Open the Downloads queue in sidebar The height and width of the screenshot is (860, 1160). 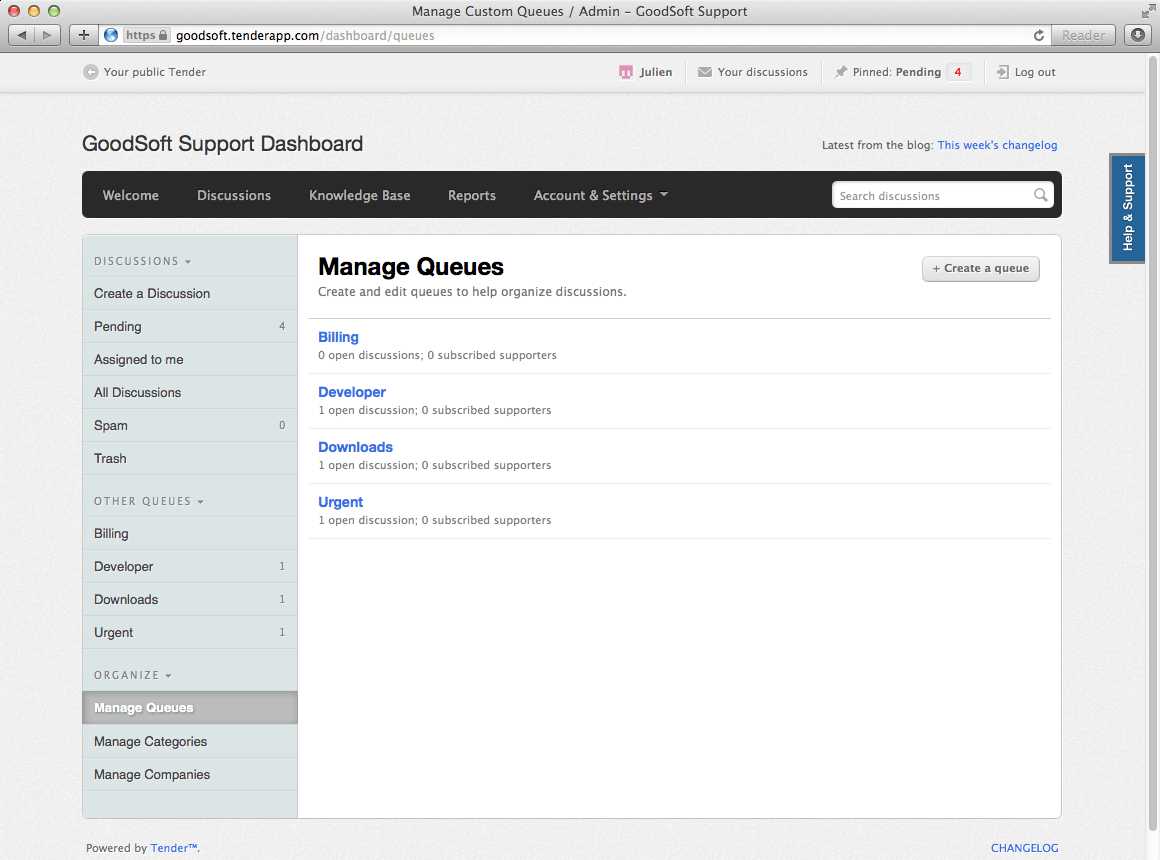coord(190,599)
